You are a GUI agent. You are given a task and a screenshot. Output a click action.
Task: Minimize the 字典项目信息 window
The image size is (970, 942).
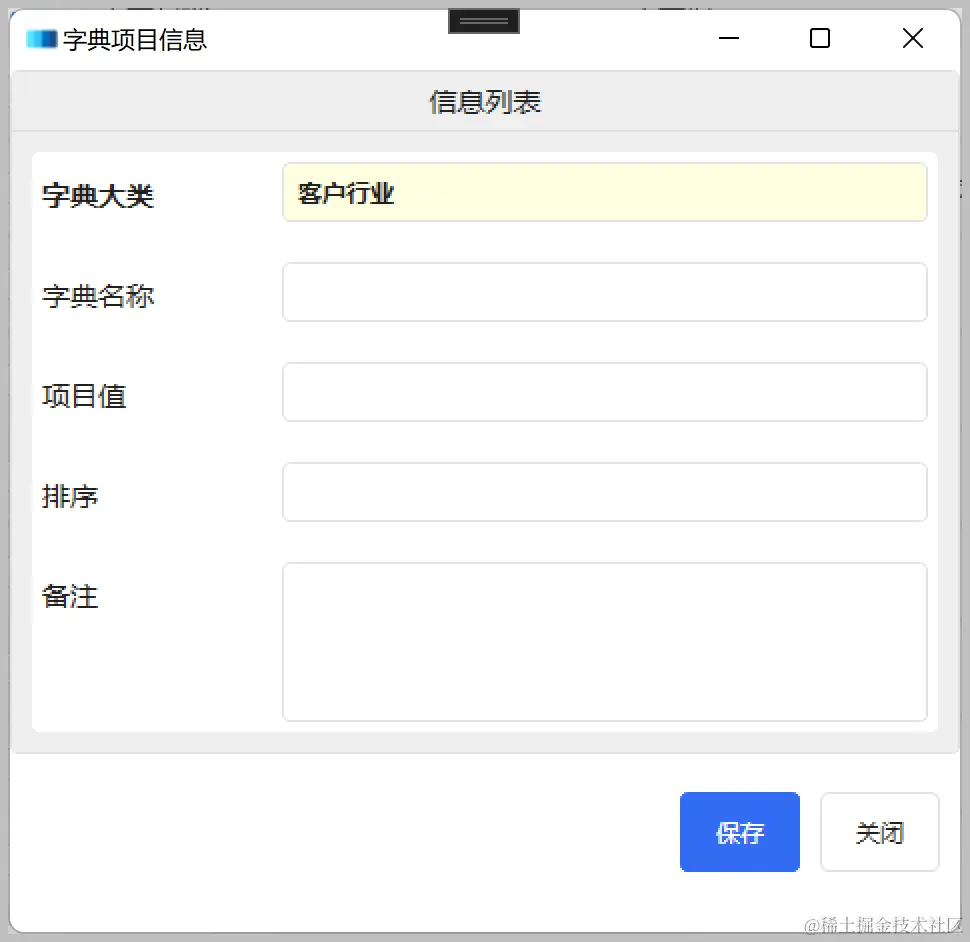pyautogui.click(x=729, y=38)
